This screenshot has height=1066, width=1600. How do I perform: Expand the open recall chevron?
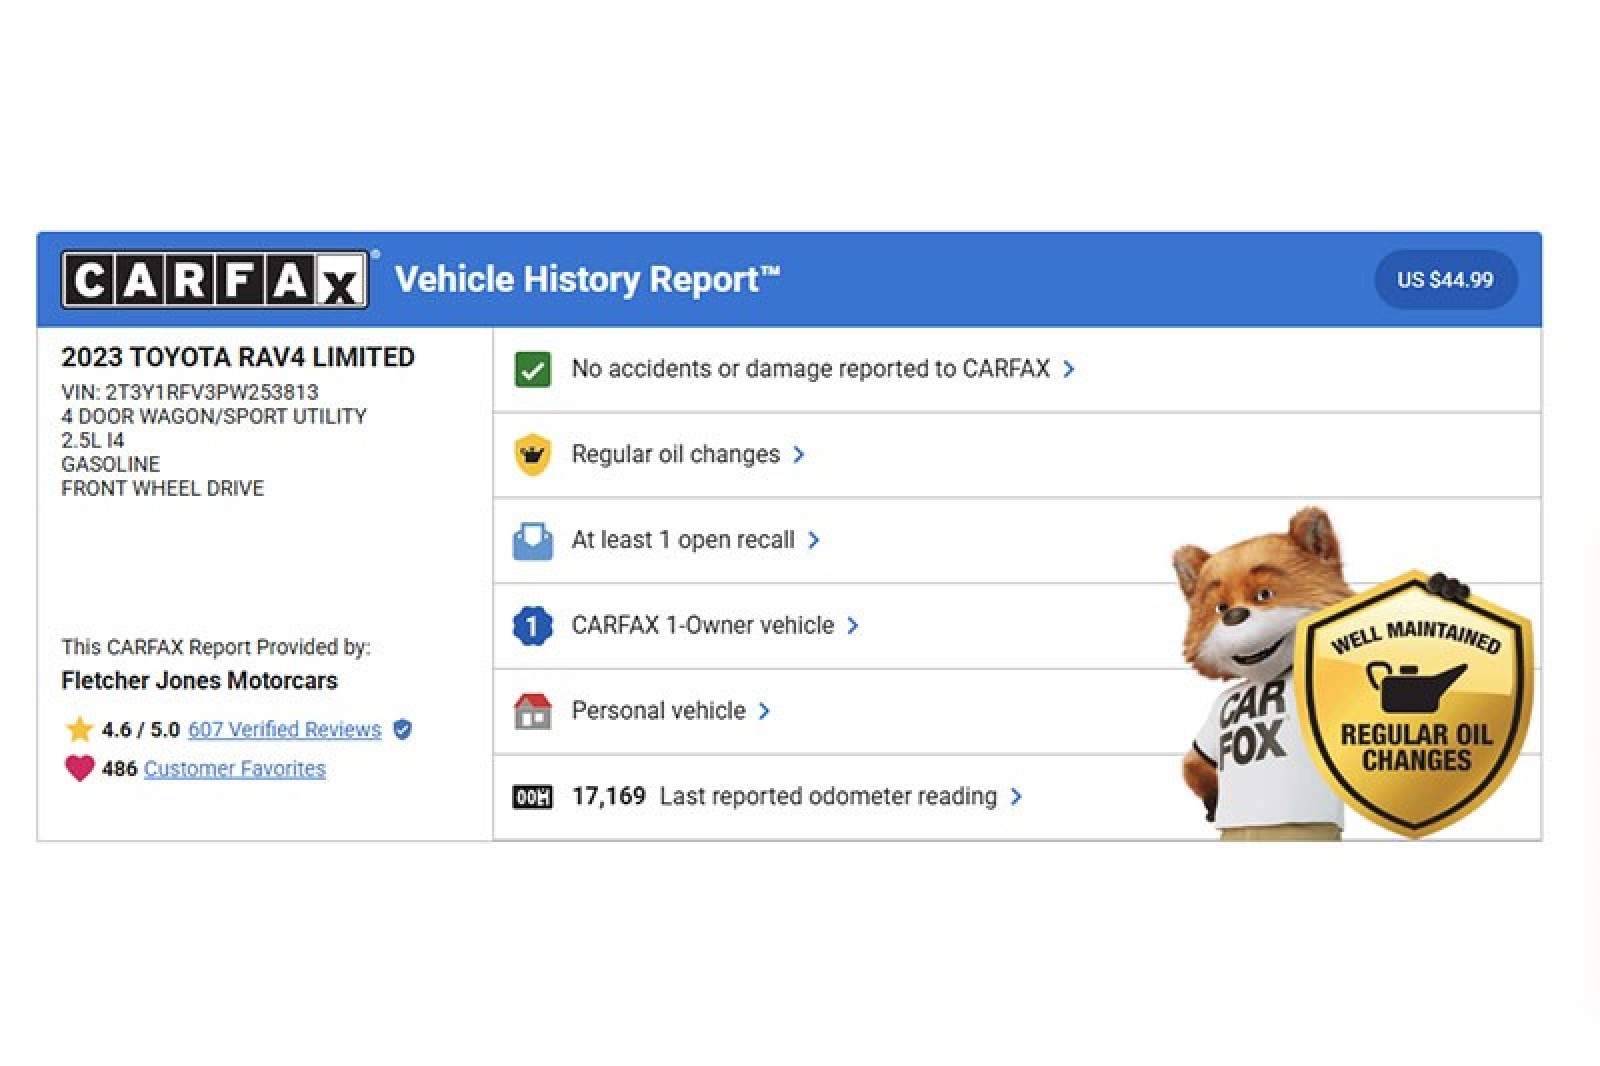coord(814,540)
